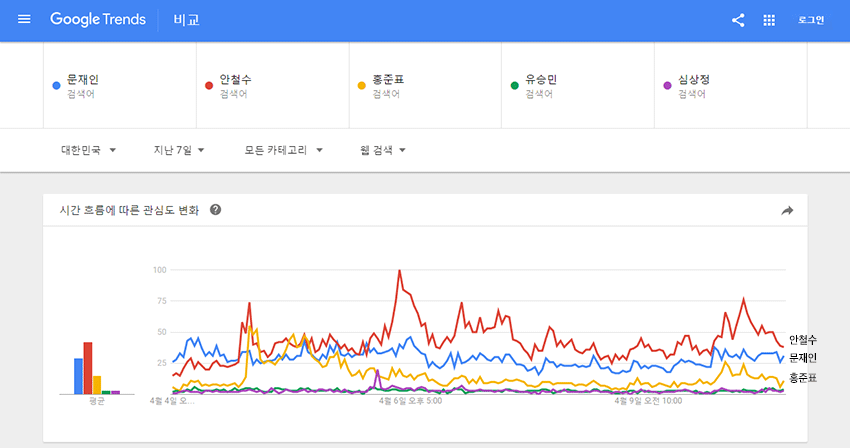
Task: Open the Google apps grid
Action: click(769, 20)
